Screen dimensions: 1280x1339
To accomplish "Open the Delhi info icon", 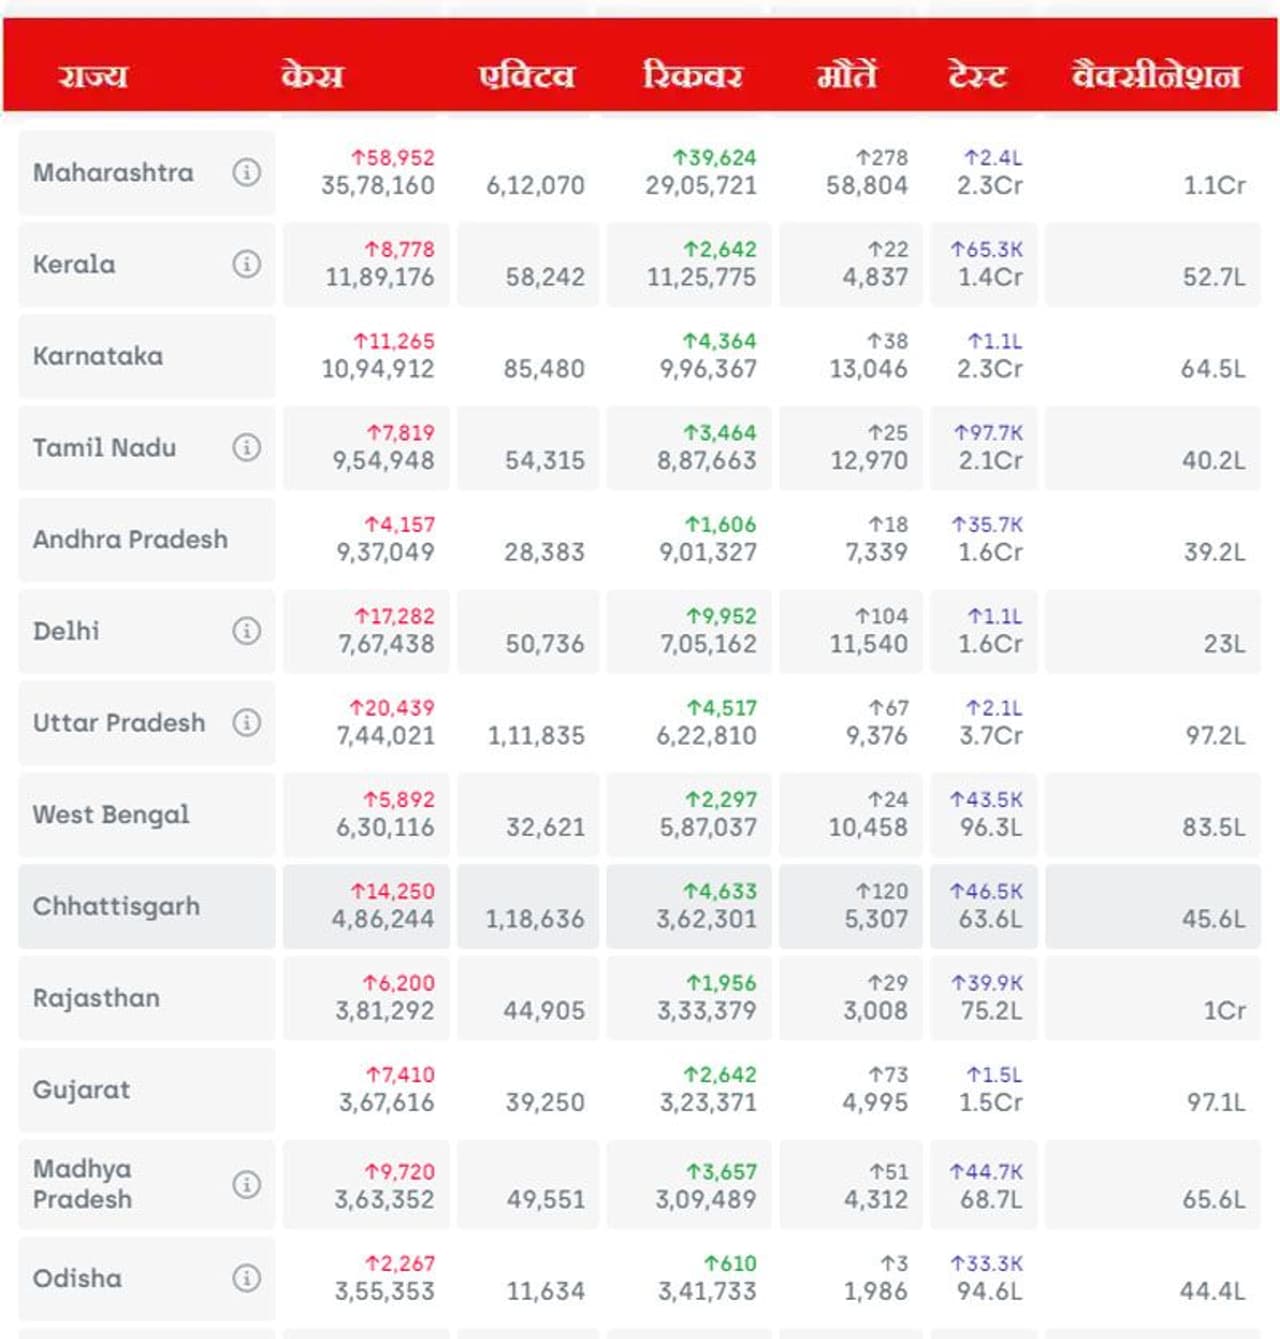I will point(246,631).
